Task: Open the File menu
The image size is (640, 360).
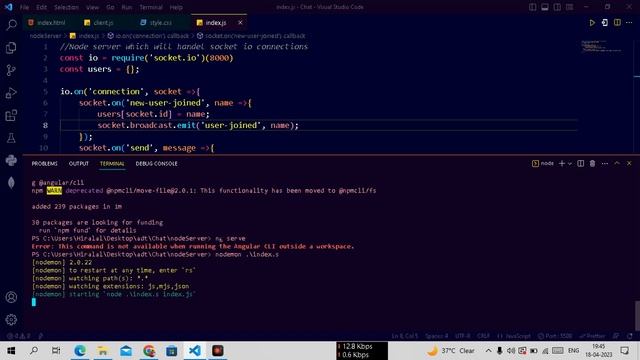Action: click(24, 7)
